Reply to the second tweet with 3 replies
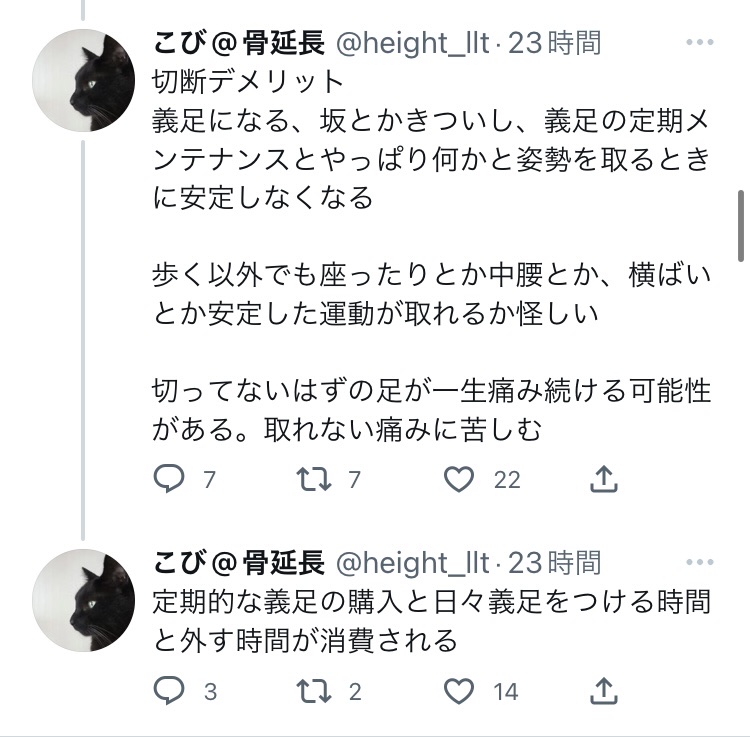The height and width of the screenshot is (737, 750). [x=169, y=691]
